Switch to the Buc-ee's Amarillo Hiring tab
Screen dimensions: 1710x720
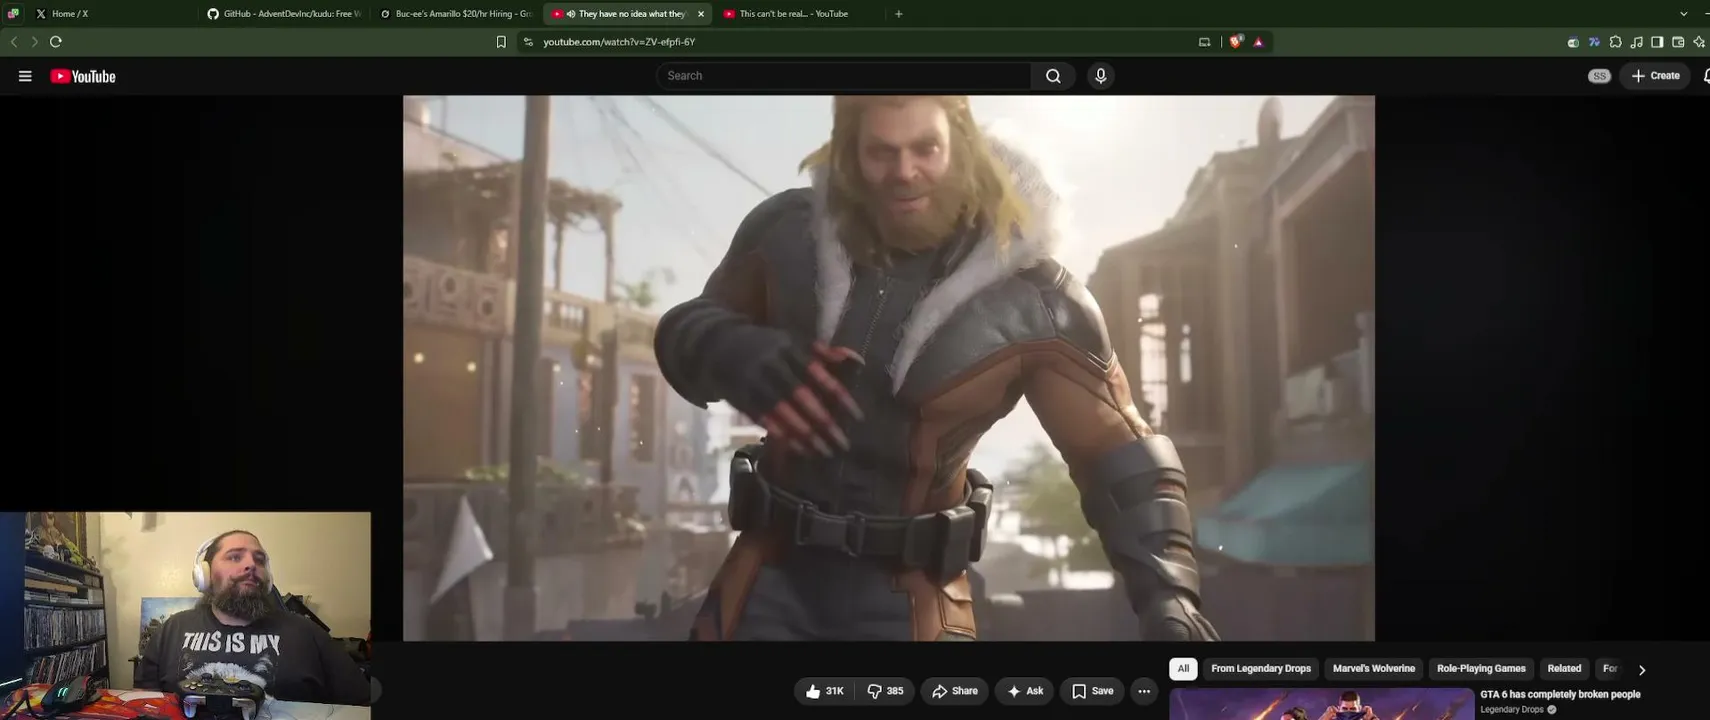coord(456,14)
